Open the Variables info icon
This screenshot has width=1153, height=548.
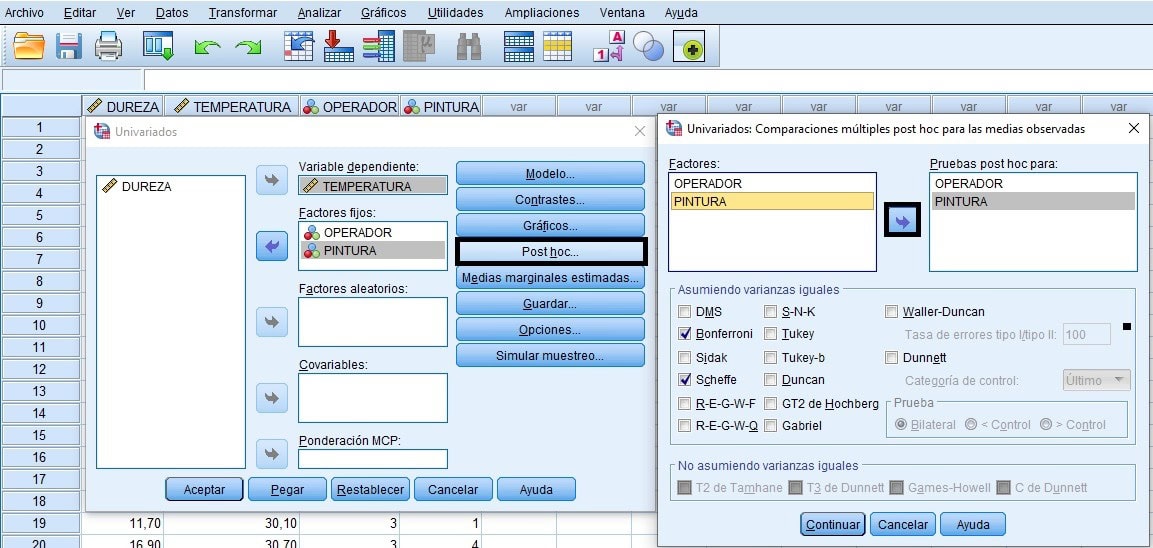379,47
